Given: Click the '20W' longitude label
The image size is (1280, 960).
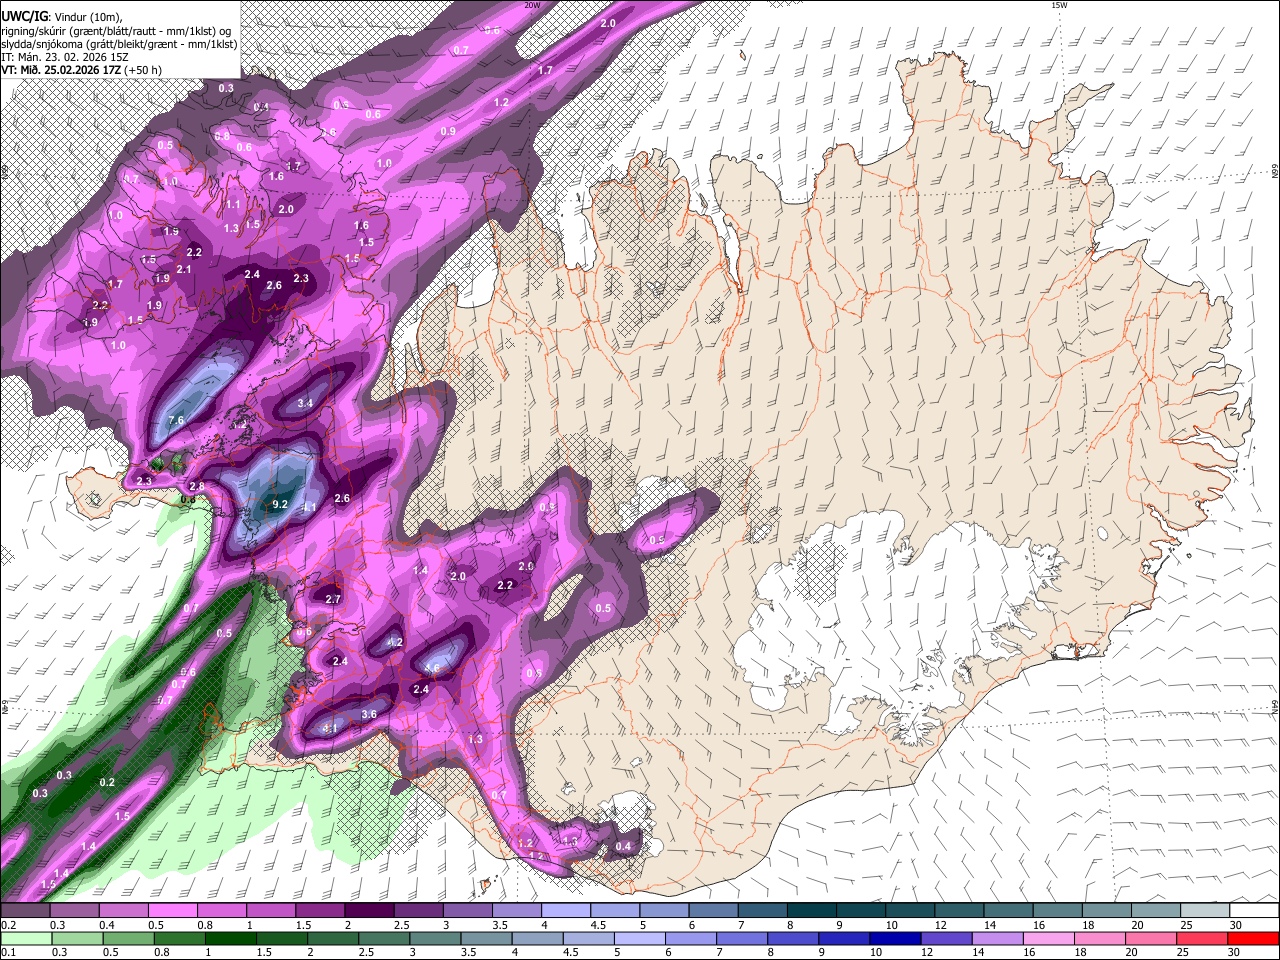Looking at the screenshot, I should click(533, 5).
